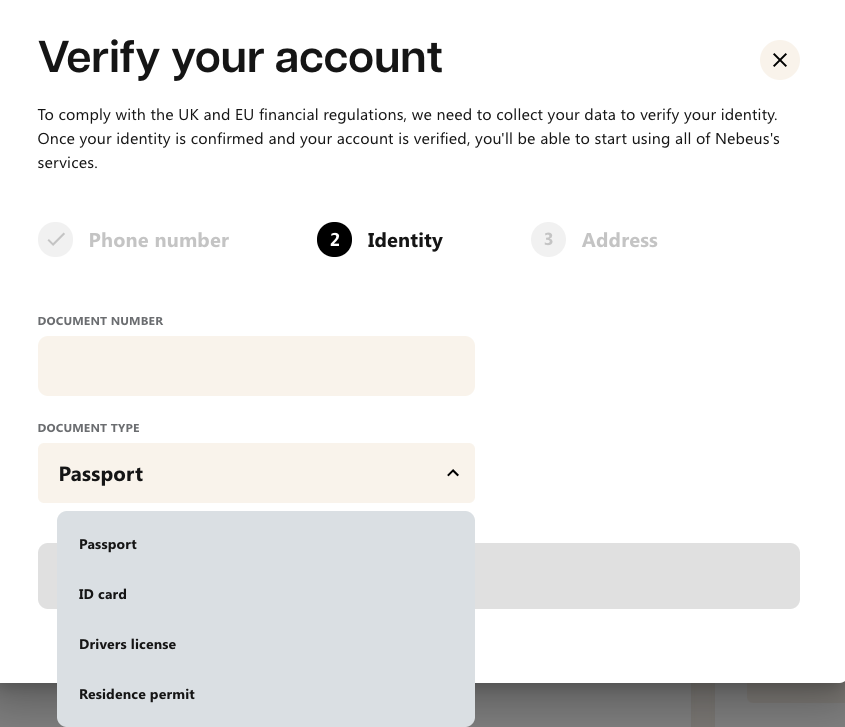Image resolution: width=845 pixels, height=727 pixels.
Task: Click the black step 2 circle icon
Action: coord(334,239)
